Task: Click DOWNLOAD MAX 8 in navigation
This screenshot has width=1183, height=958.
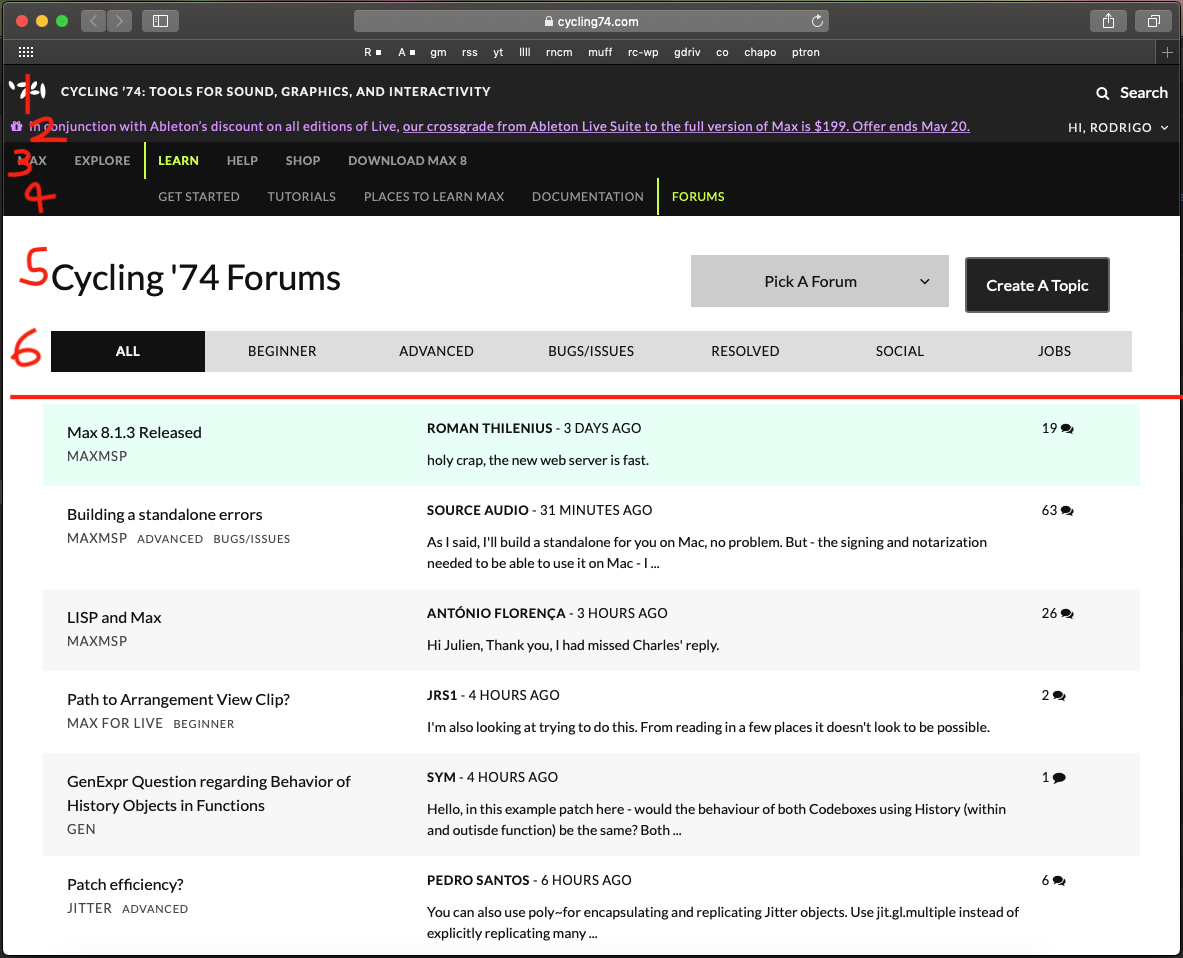Action: [x=407, y=161]
